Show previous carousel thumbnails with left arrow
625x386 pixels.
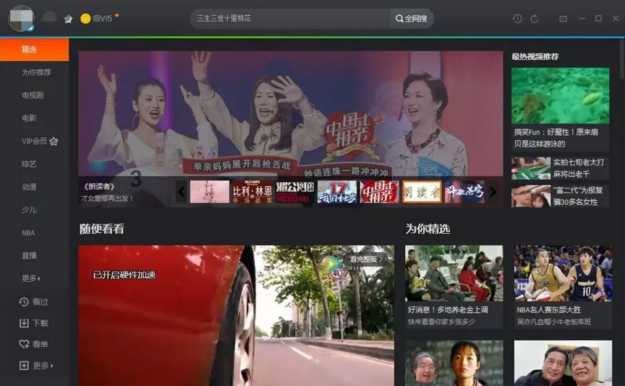click(181, 192)
